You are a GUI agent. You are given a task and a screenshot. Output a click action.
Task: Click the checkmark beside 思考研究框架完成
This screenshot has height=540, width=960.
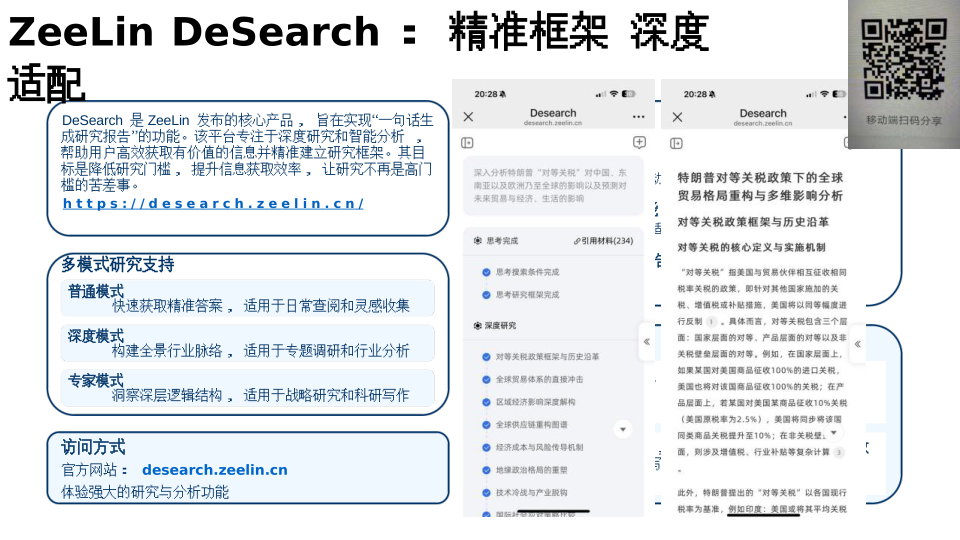pos(486,294)
